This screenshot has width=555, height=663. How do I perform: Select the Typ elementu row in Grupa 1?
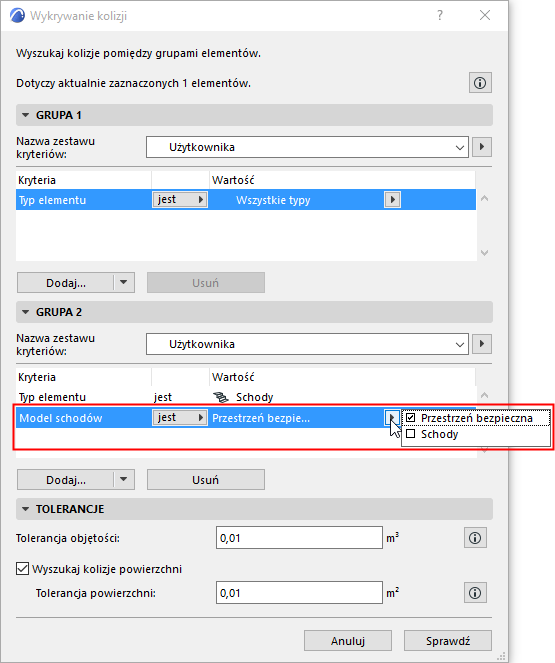coord(246,199)
